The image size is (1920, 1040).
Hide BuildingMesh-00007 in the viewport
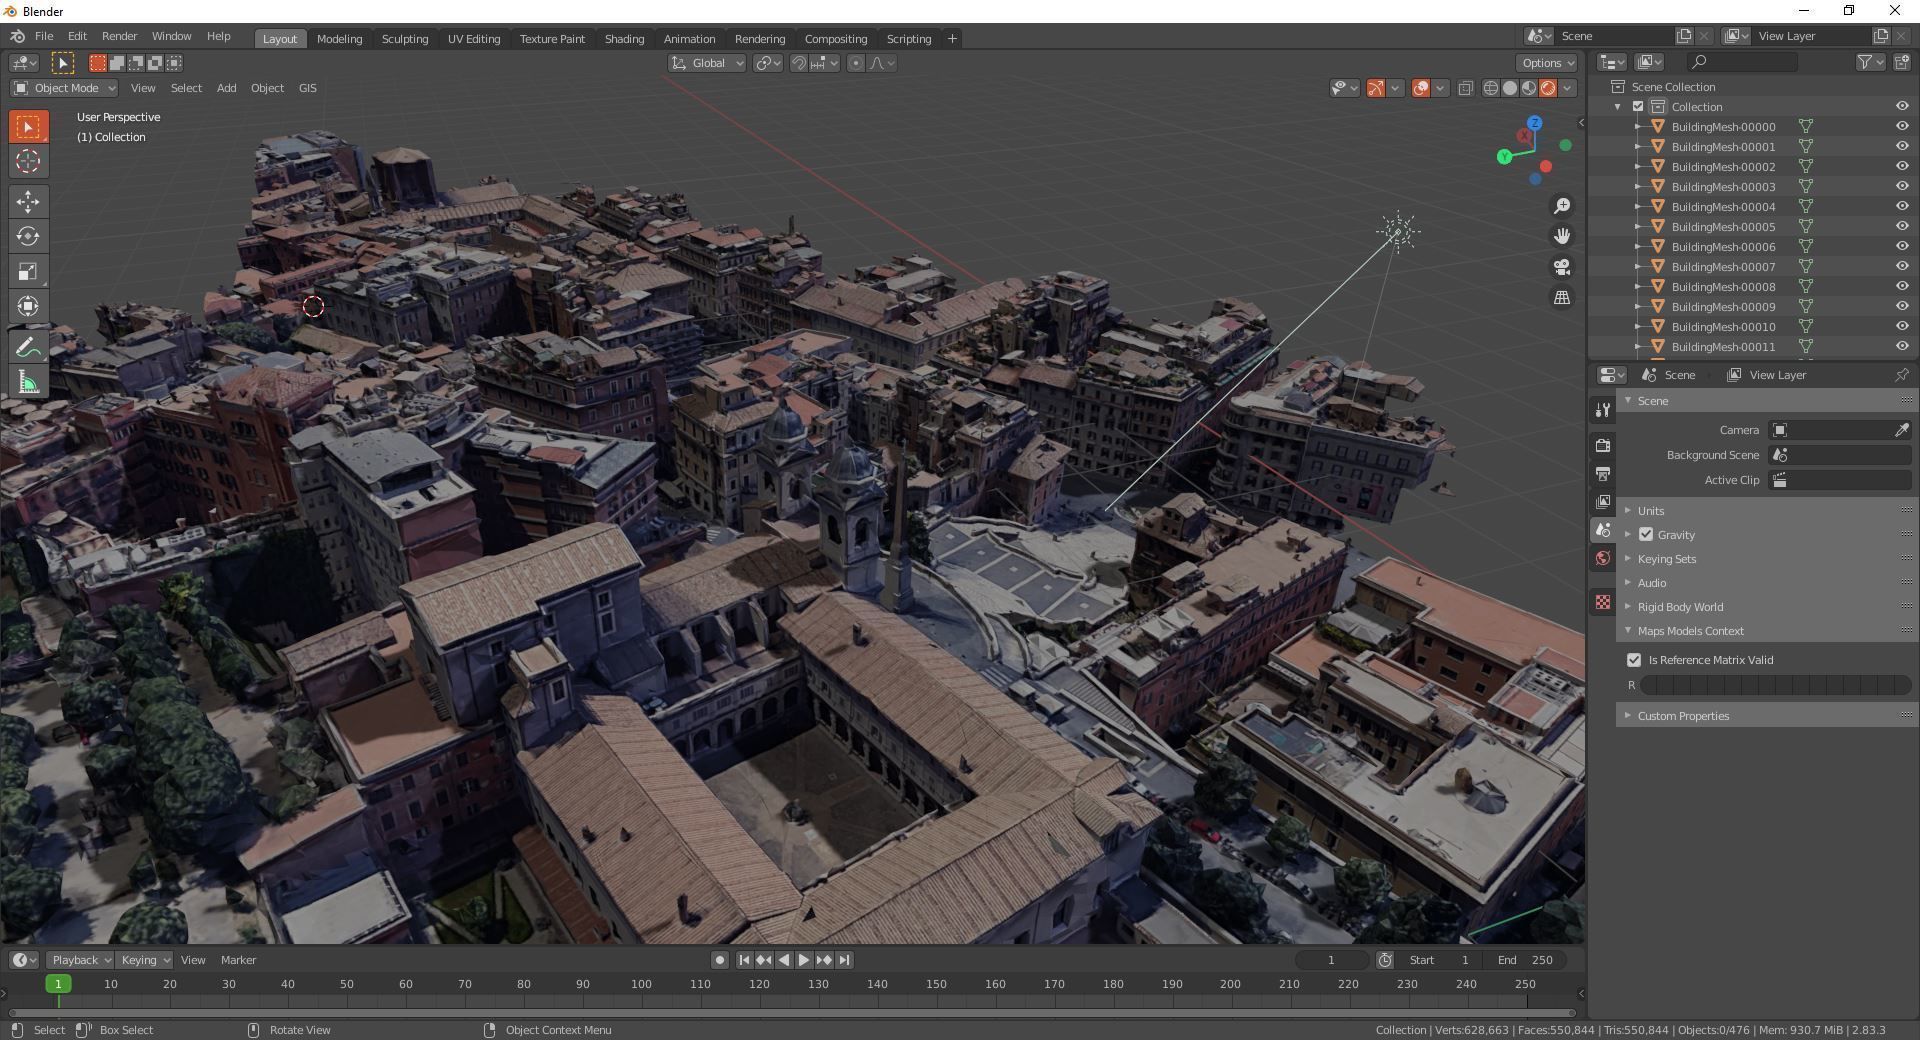[x=1902, y=267]
